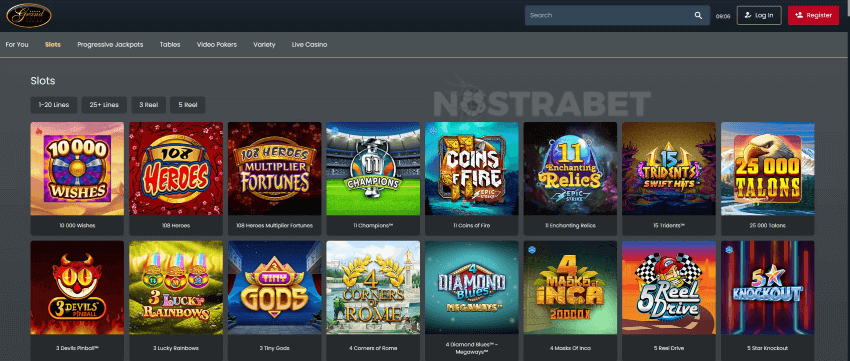Open 11 Coins of Fire thumbnail
Viewport: 850px width, 361px height.
[x=472, y=169]
